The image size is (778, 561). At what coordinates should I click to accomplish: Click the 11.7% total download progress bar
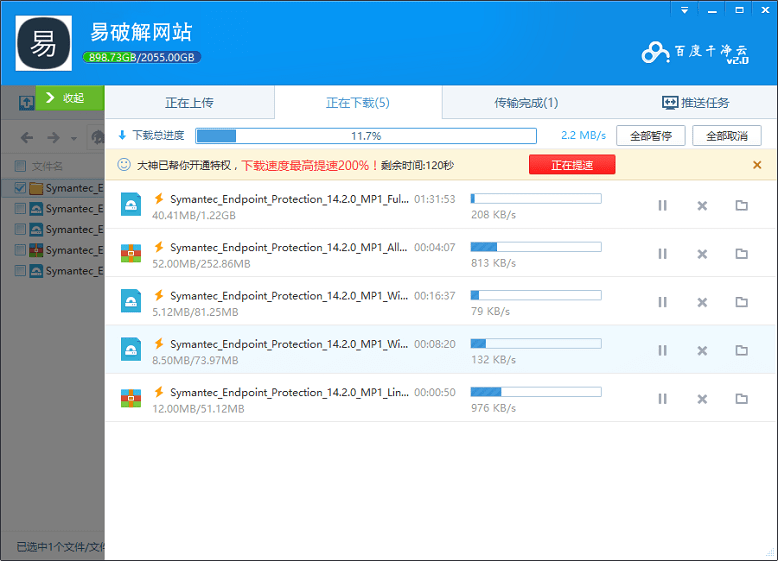click(x=365, y=136)
